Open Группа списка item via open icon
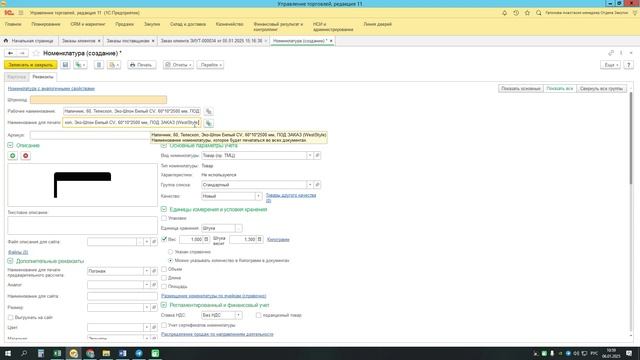 317,185
